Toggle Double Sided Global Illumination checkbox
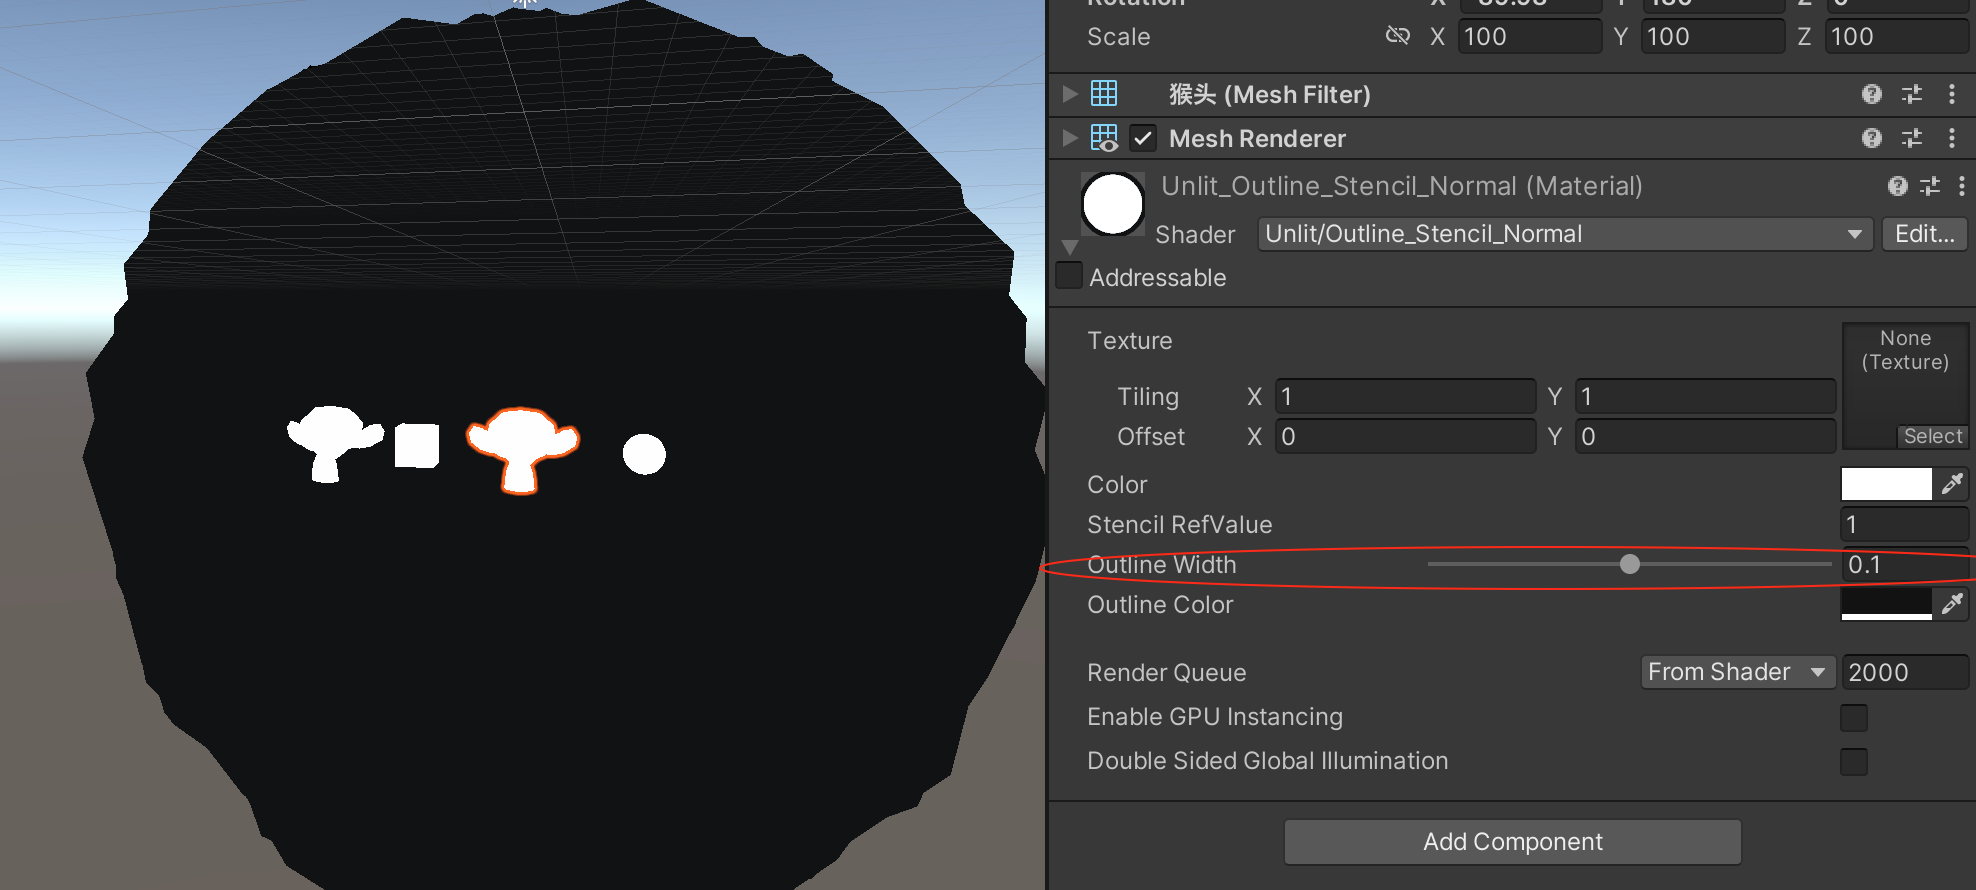The width and height of the screenshot is (1976, 890). pyautogui.click(x=1853, y=761)
